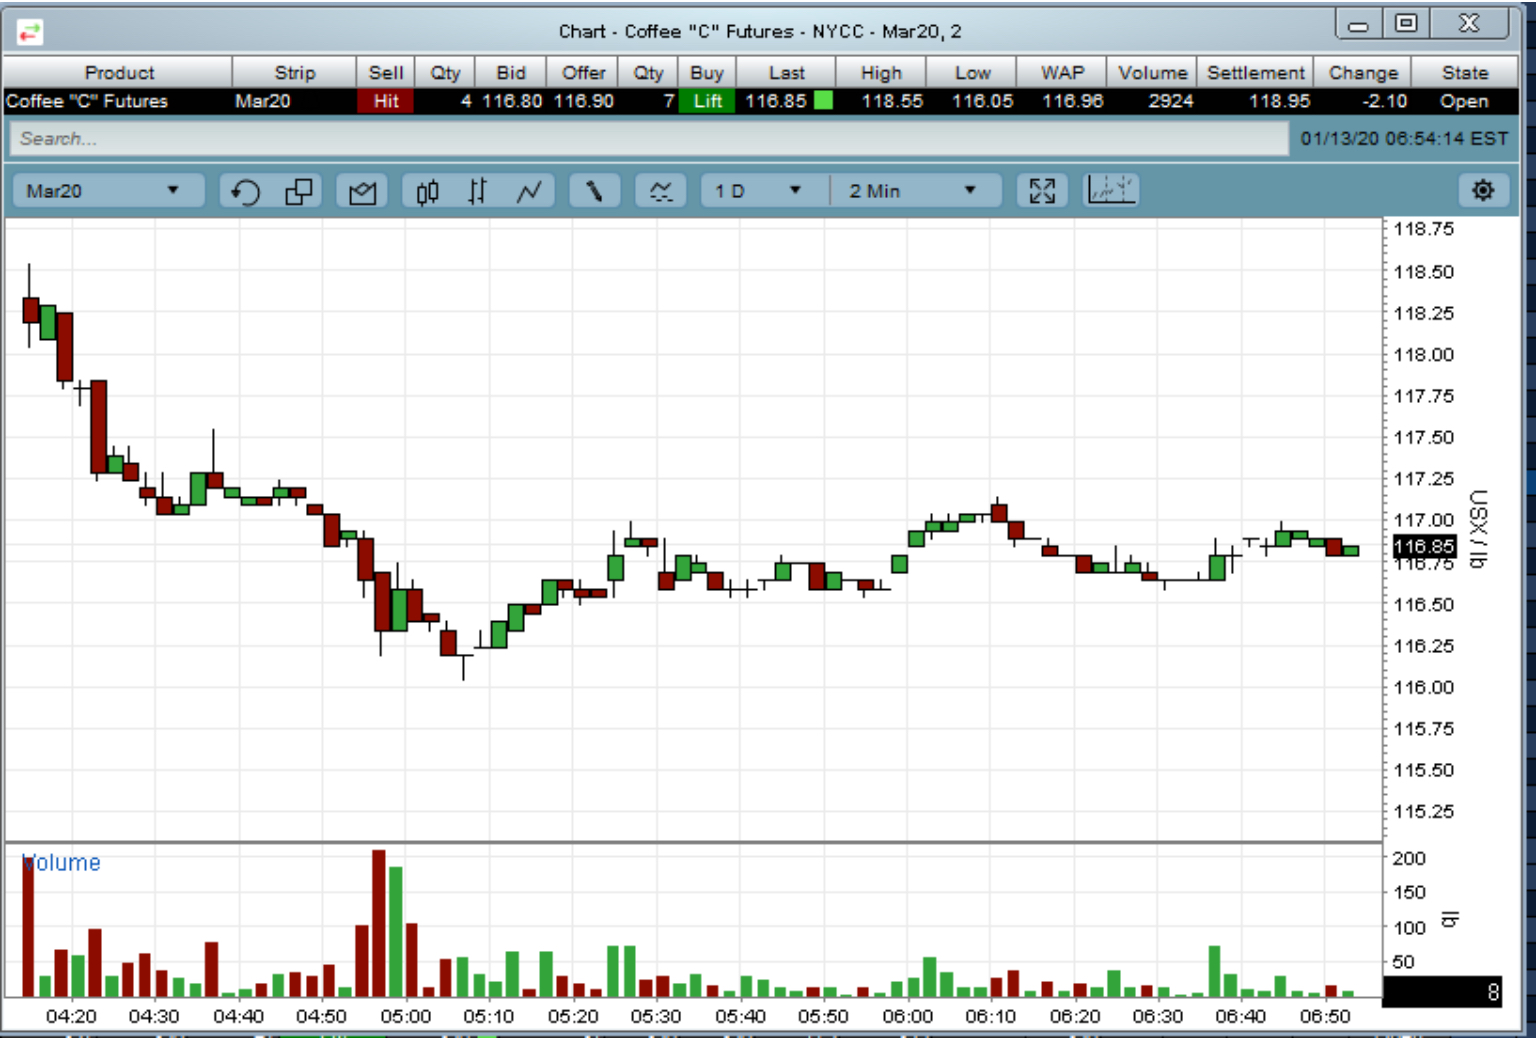Click the Search input field
The width and height of the screenshot is (1536, 1042).
(x=648, y=139)
